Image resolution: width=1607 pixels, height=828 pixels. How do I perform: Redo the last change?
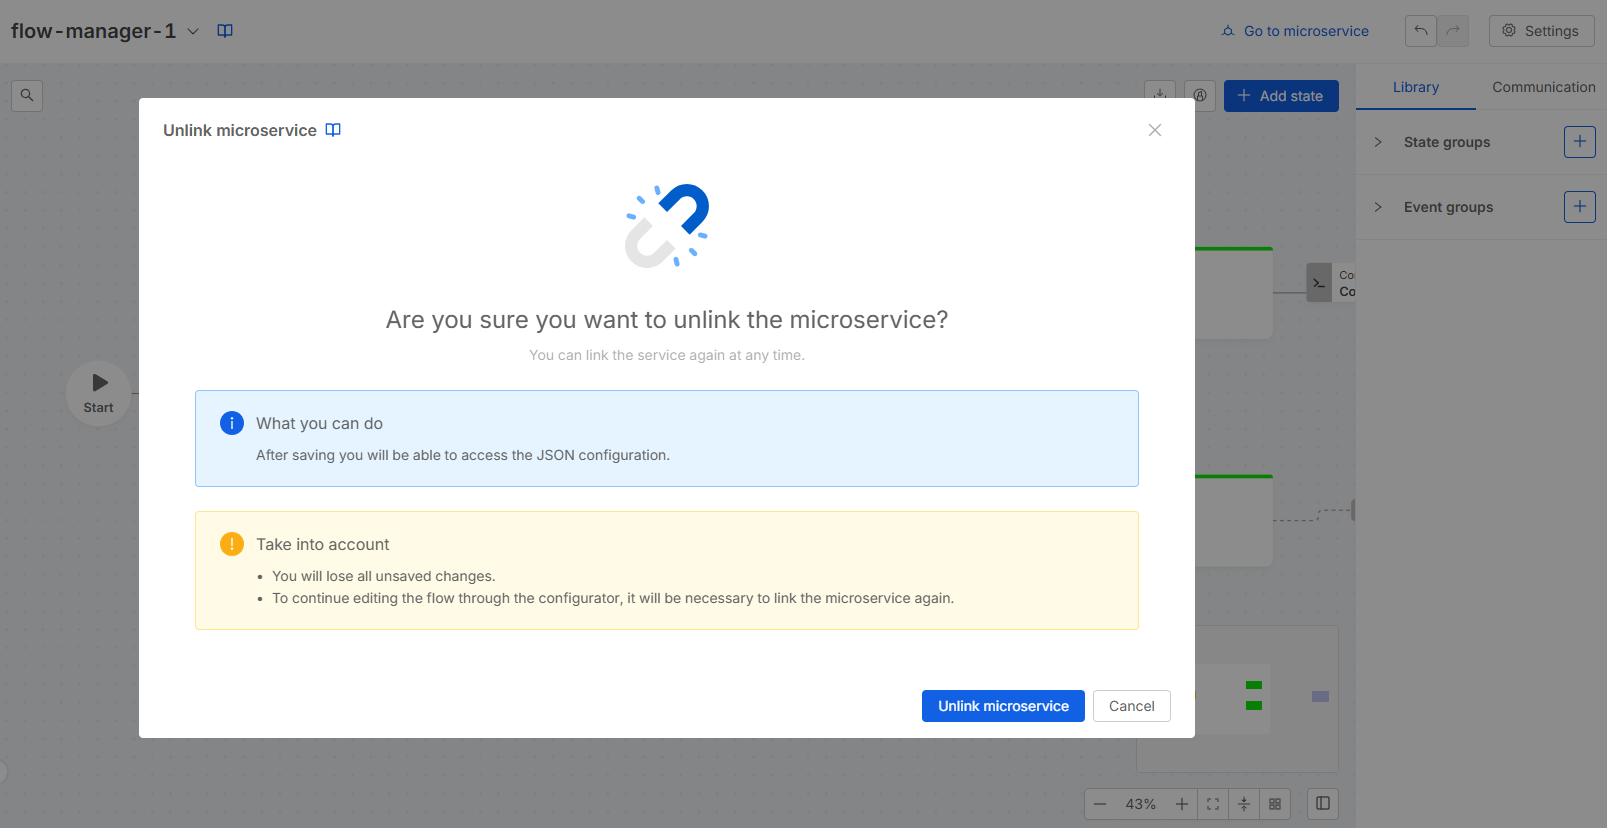click(1453, 31)
